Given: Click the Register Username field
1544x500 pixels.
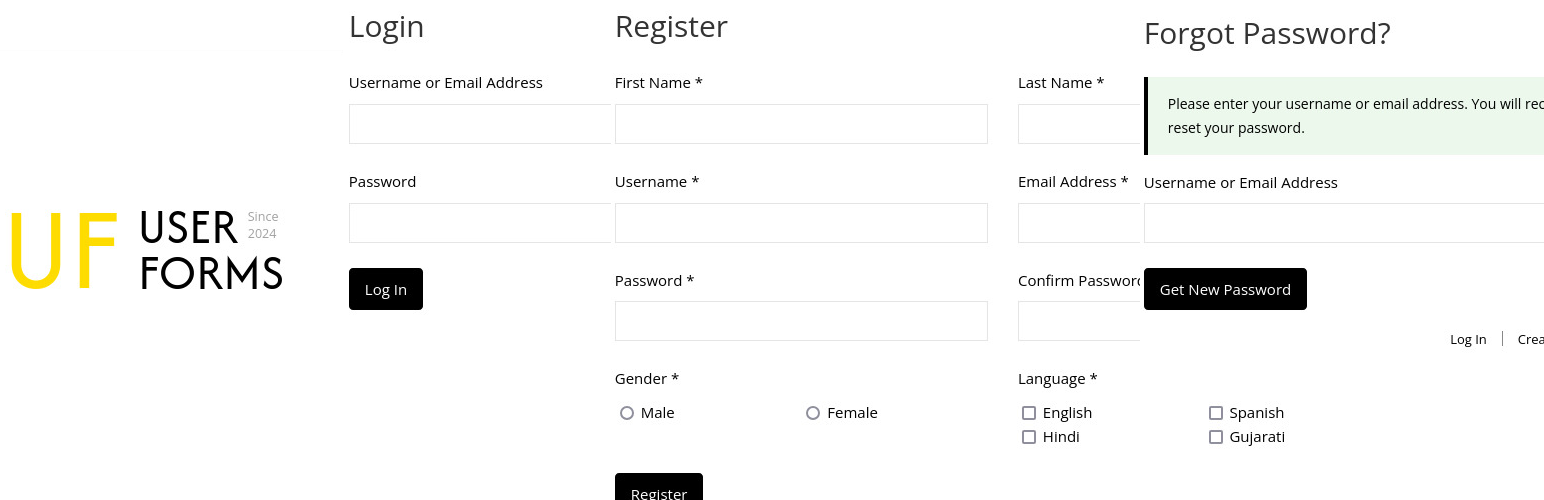Looking at the screenshot, I should pyautogui.click(x=801, y=223).
